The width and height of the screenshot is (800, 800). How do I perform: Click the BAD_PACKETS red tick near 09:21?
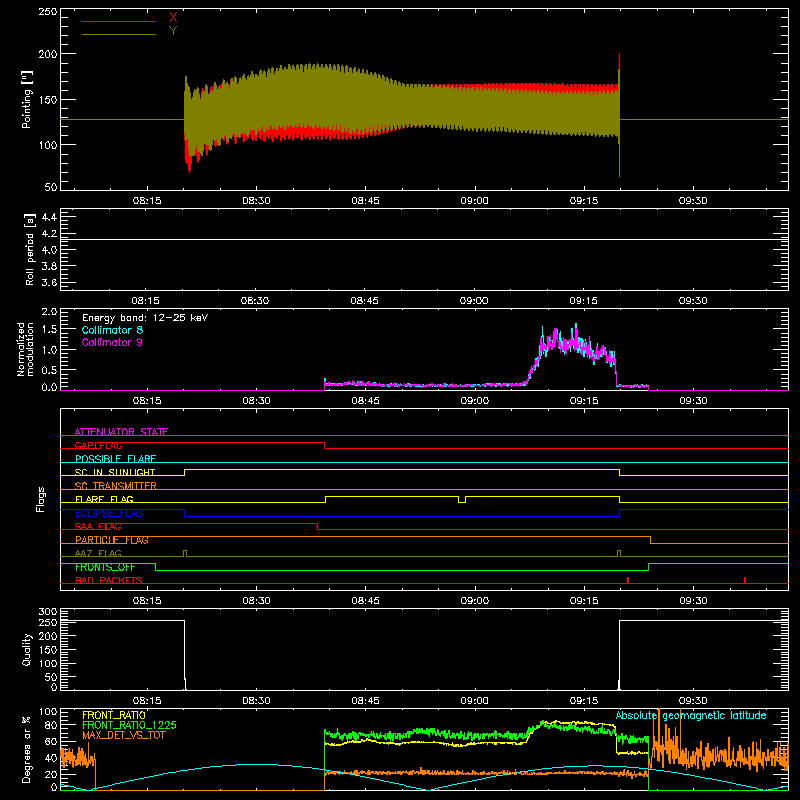628,580
